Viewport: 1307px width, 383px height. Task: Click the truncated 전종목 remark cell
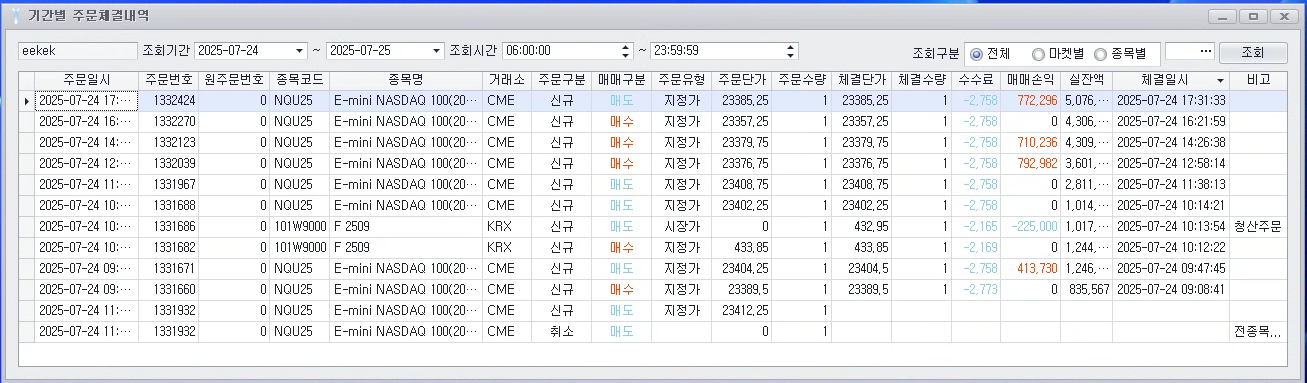(1258, 331)
